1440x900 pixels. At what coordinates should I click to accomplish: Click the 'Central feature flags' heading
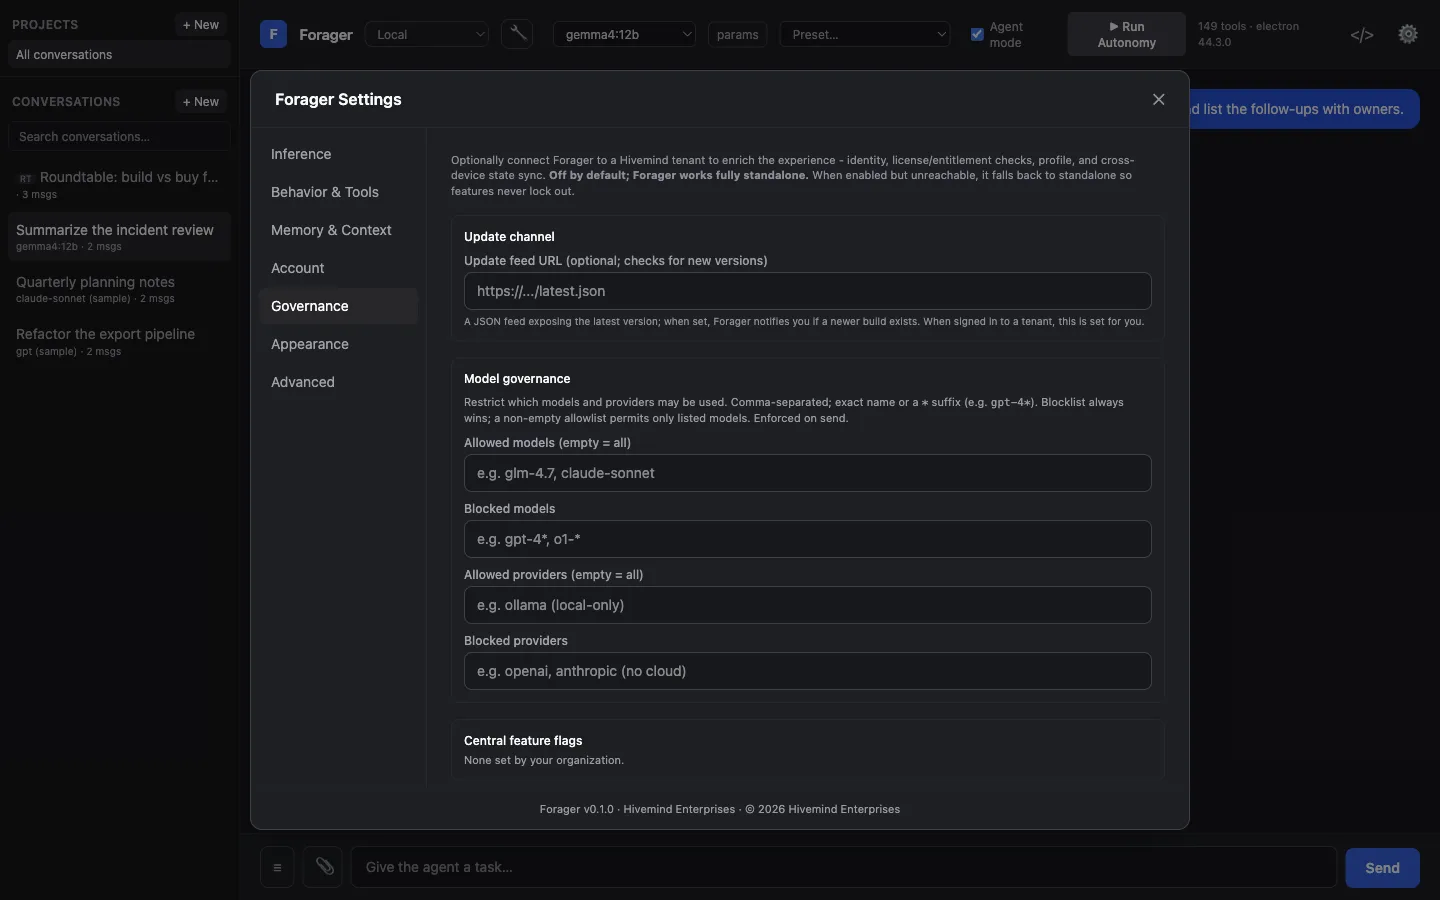click(x=523, y=740)
